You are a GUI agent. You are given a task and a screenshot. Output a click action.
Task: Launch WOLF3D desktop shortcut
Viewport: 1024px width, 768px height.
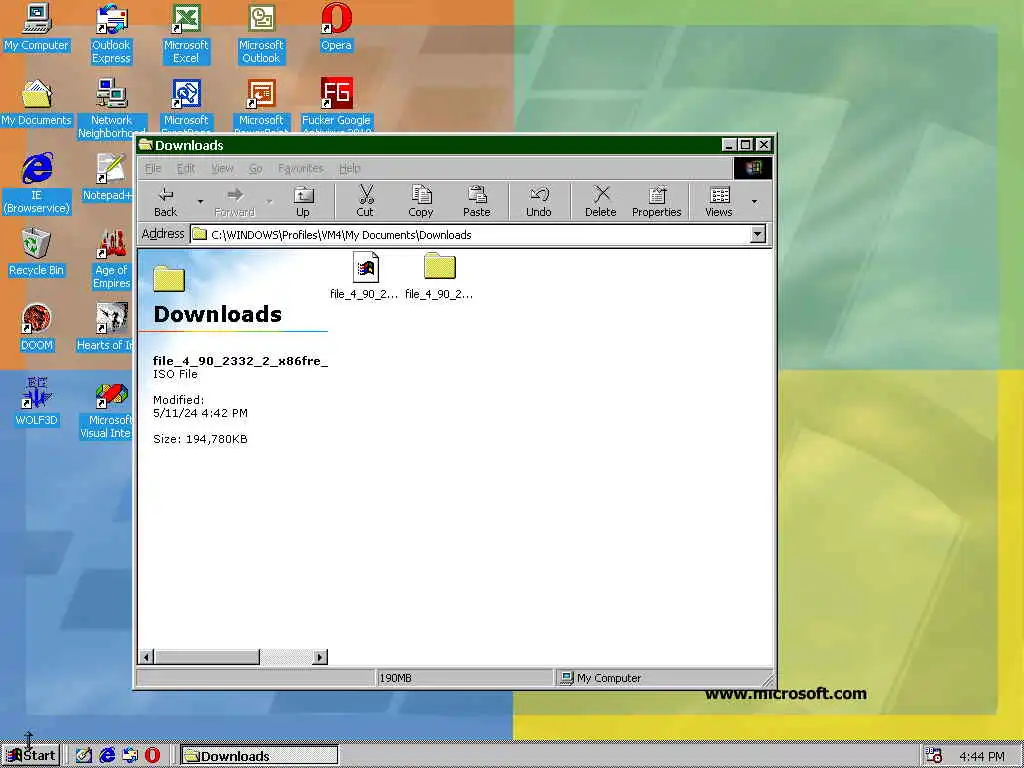37,402
